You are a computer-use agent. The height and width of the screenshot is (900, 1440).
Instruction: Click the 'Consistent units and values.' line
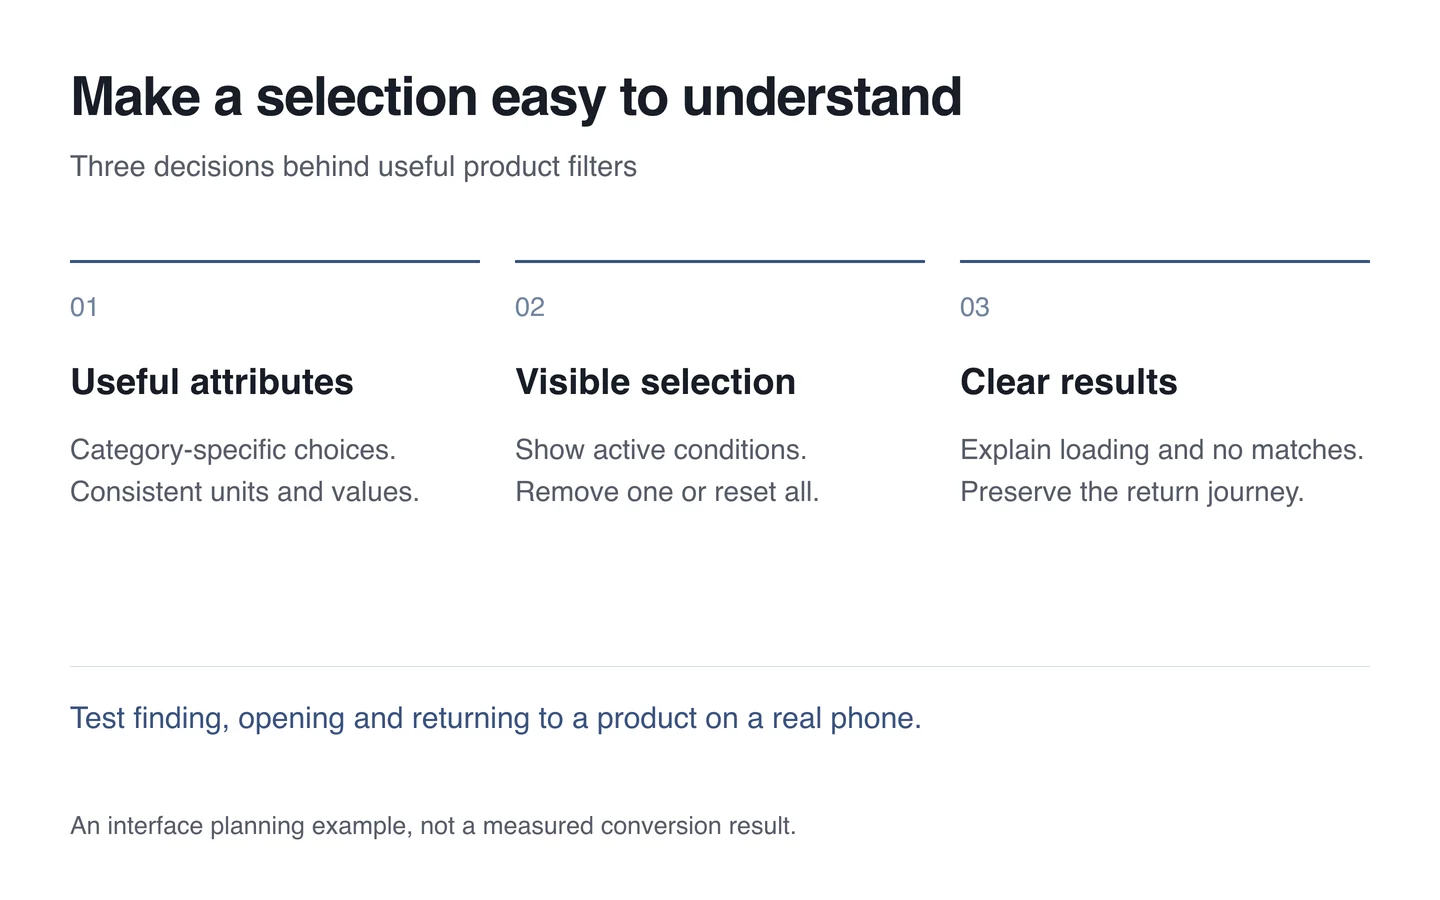point(245,492)
